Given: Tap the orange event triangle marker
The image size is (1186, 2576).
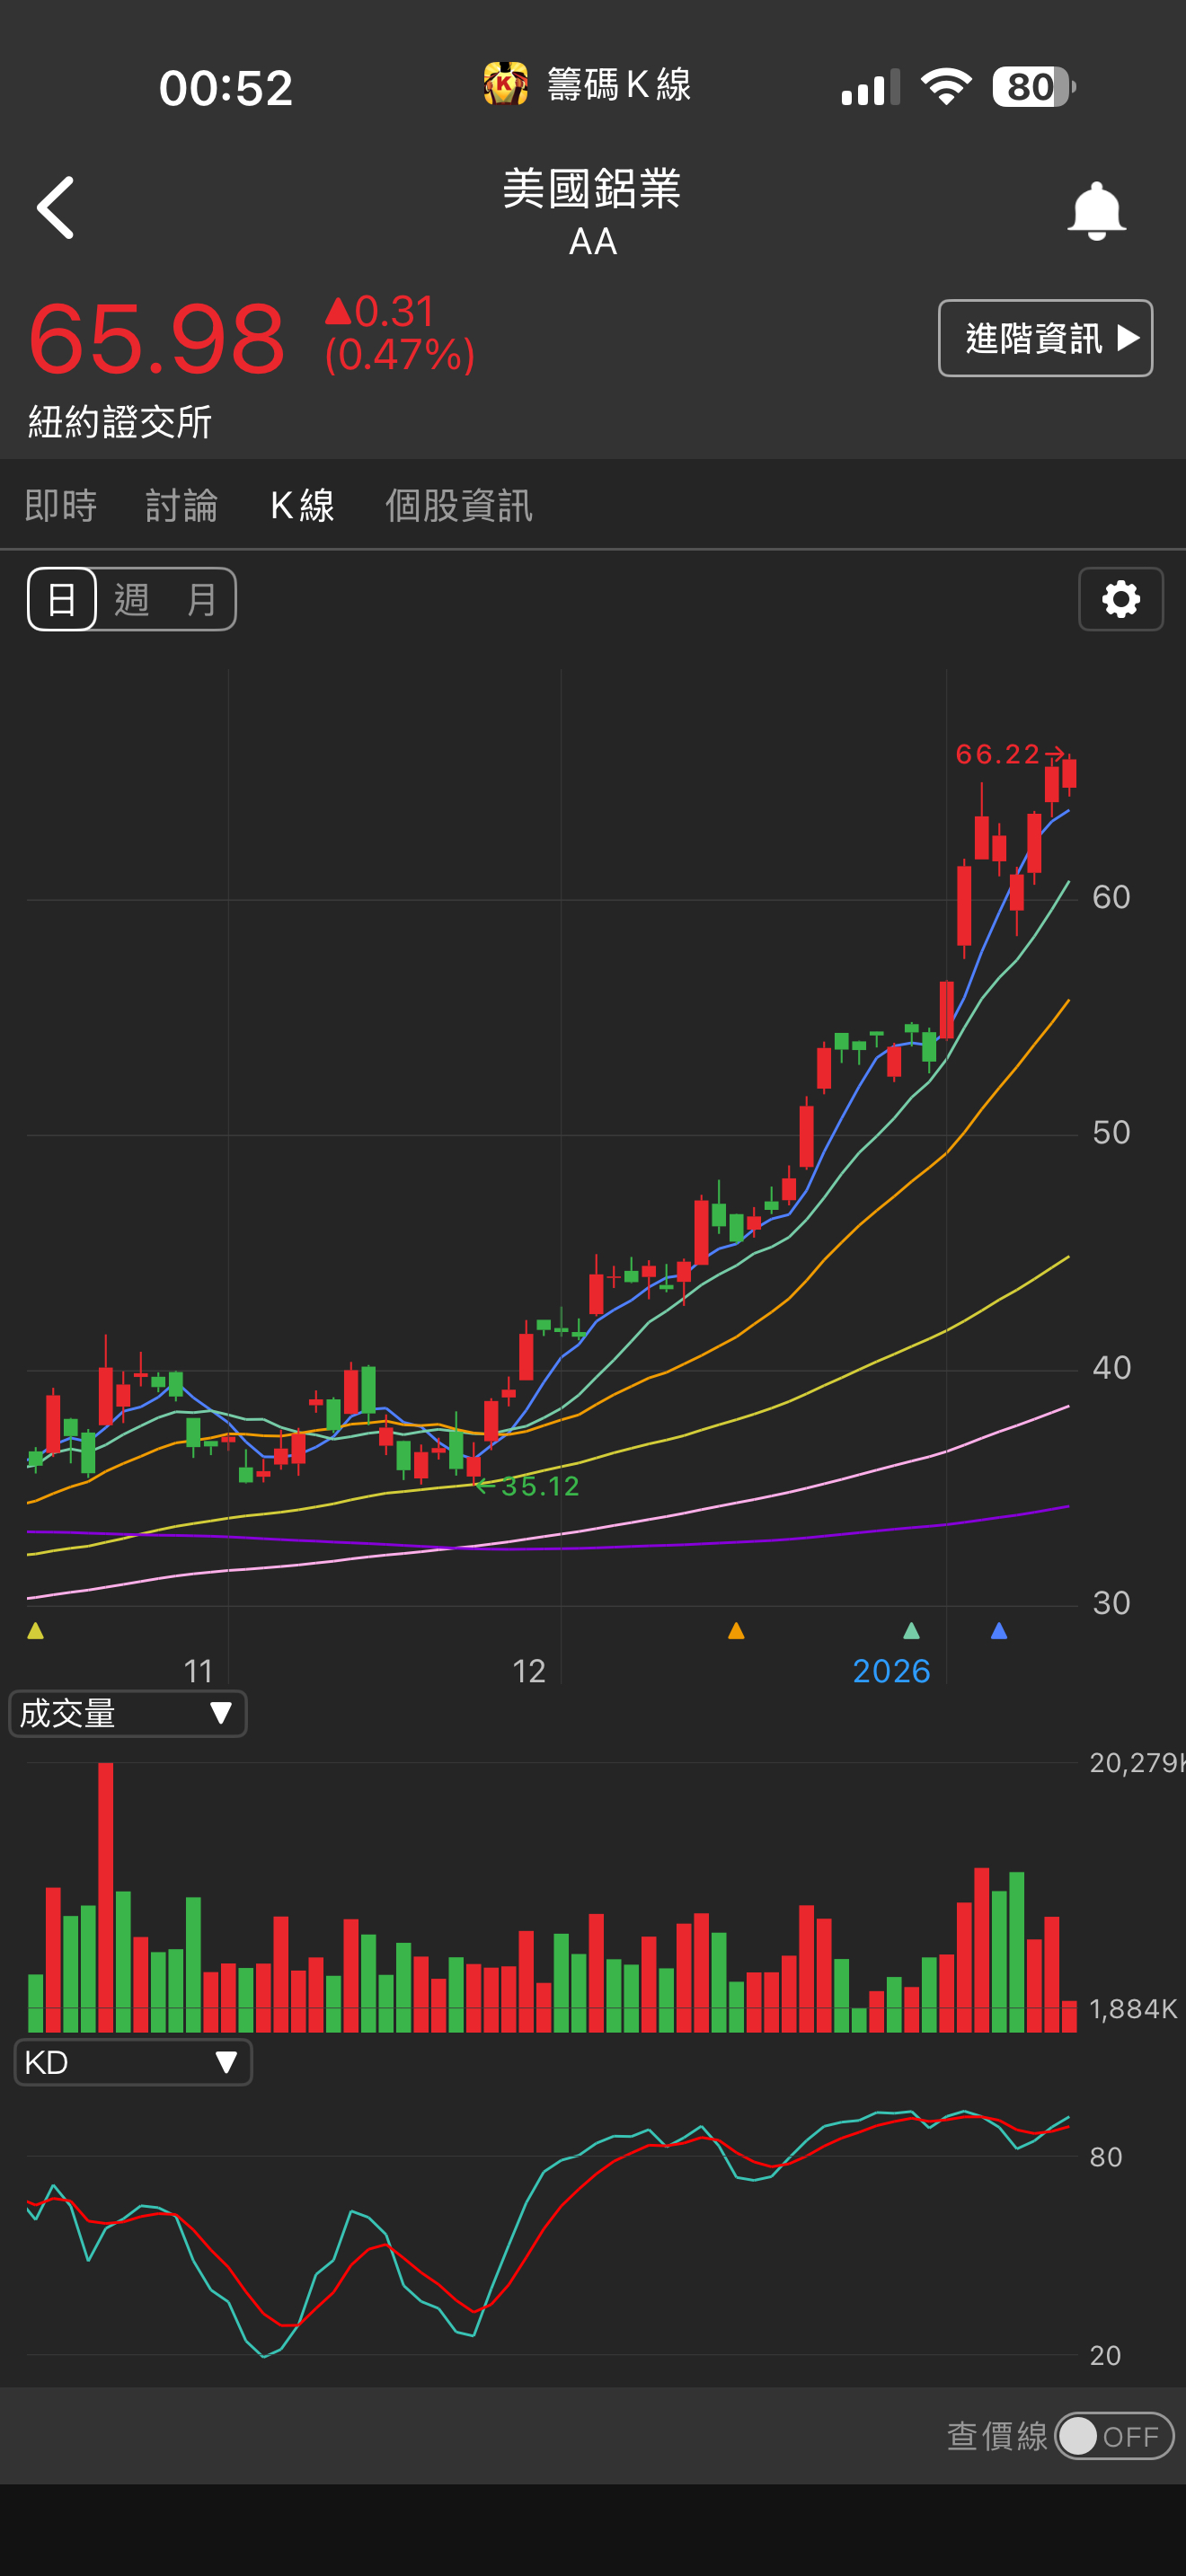Looking at the screenshot, I should 736,1631.
